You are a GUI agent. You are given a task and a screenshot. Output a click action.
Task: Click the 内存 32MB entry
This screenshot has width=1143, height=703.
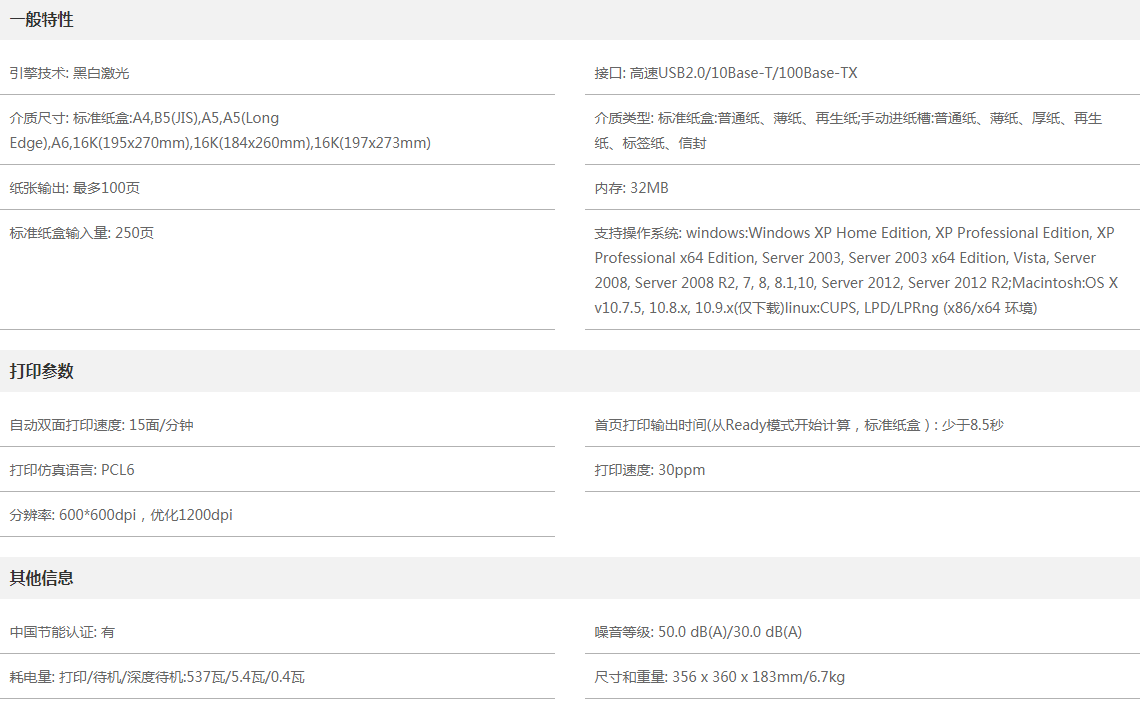631,188
